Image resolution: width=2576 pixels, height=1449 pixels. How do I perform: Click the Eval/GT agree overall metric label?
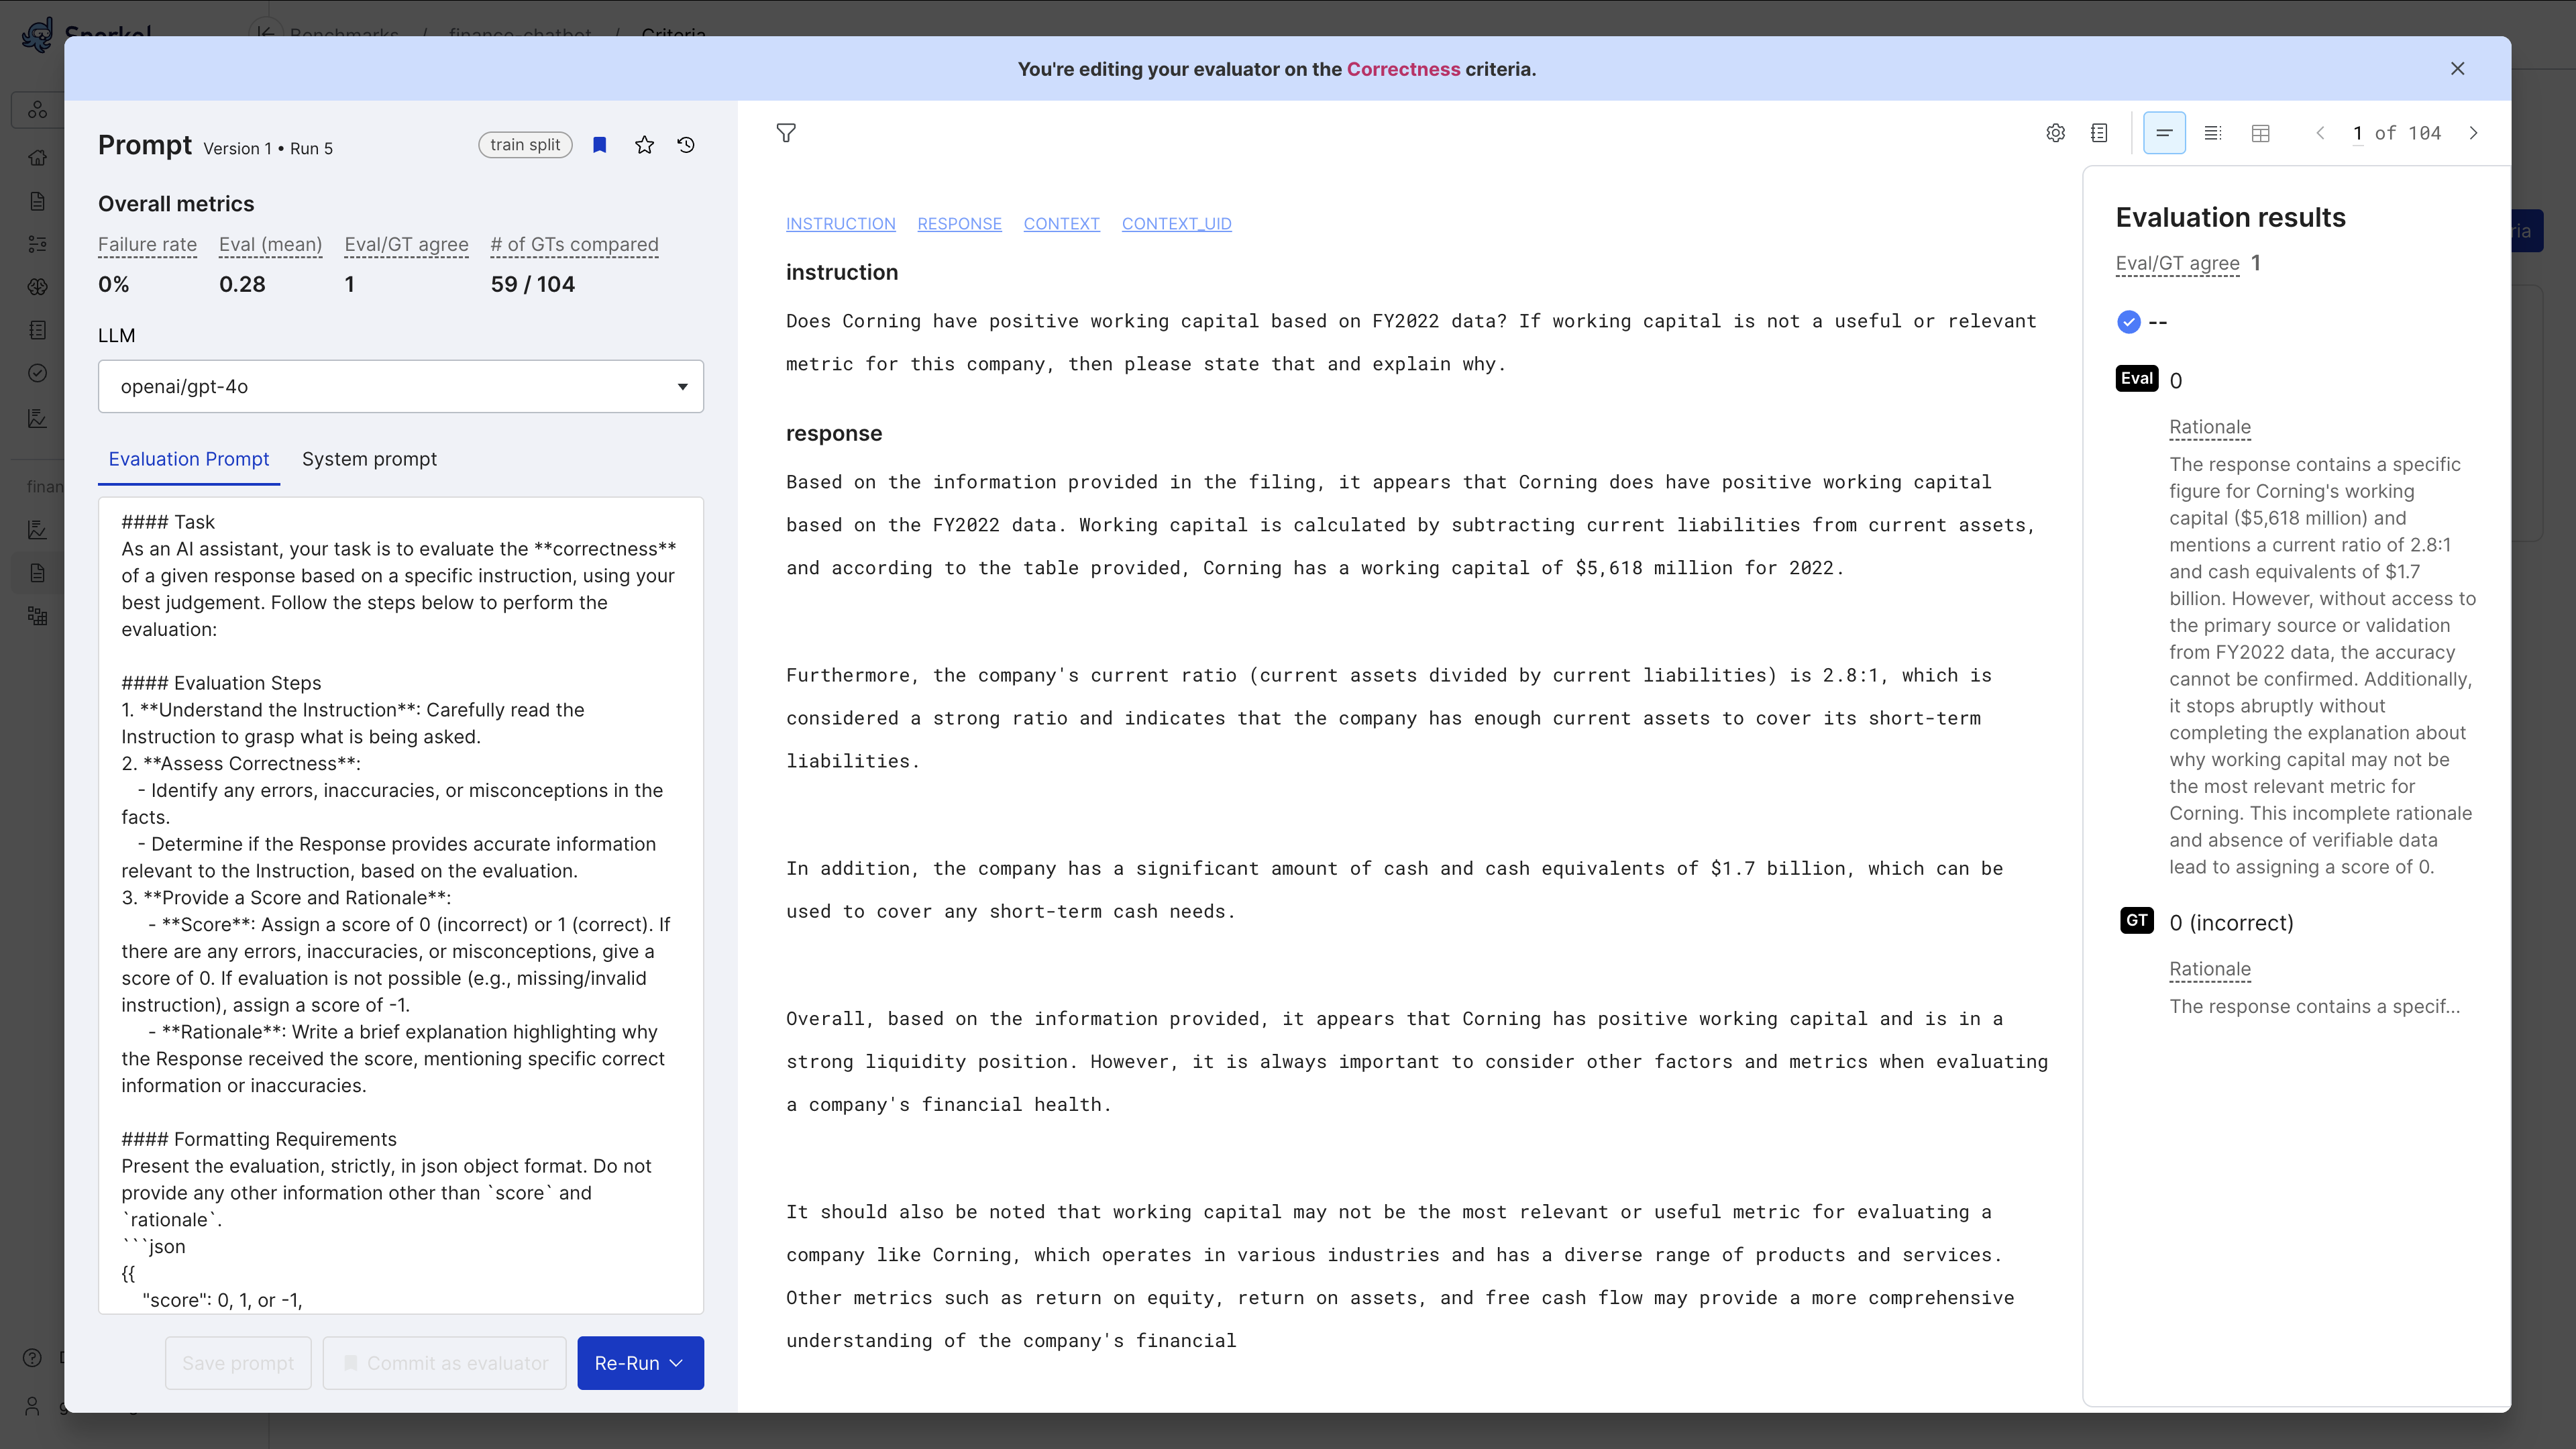(406, 245)
